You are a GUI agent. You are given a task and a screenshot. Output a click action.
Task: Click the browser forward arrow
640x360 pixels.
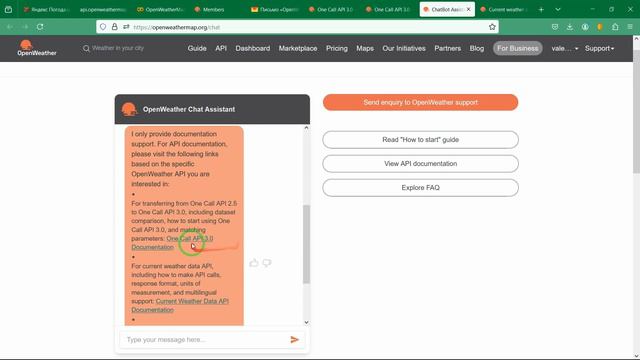(25, 27)
